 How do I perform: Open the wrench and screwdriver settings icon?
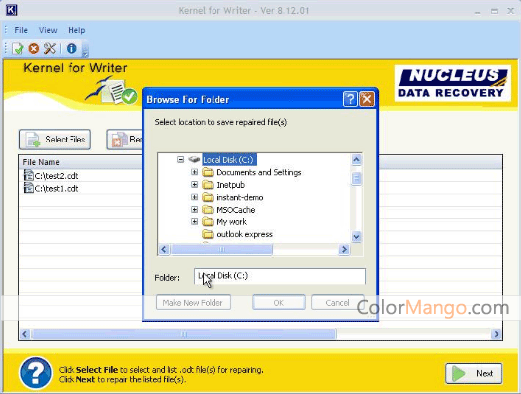pos(50,49)
